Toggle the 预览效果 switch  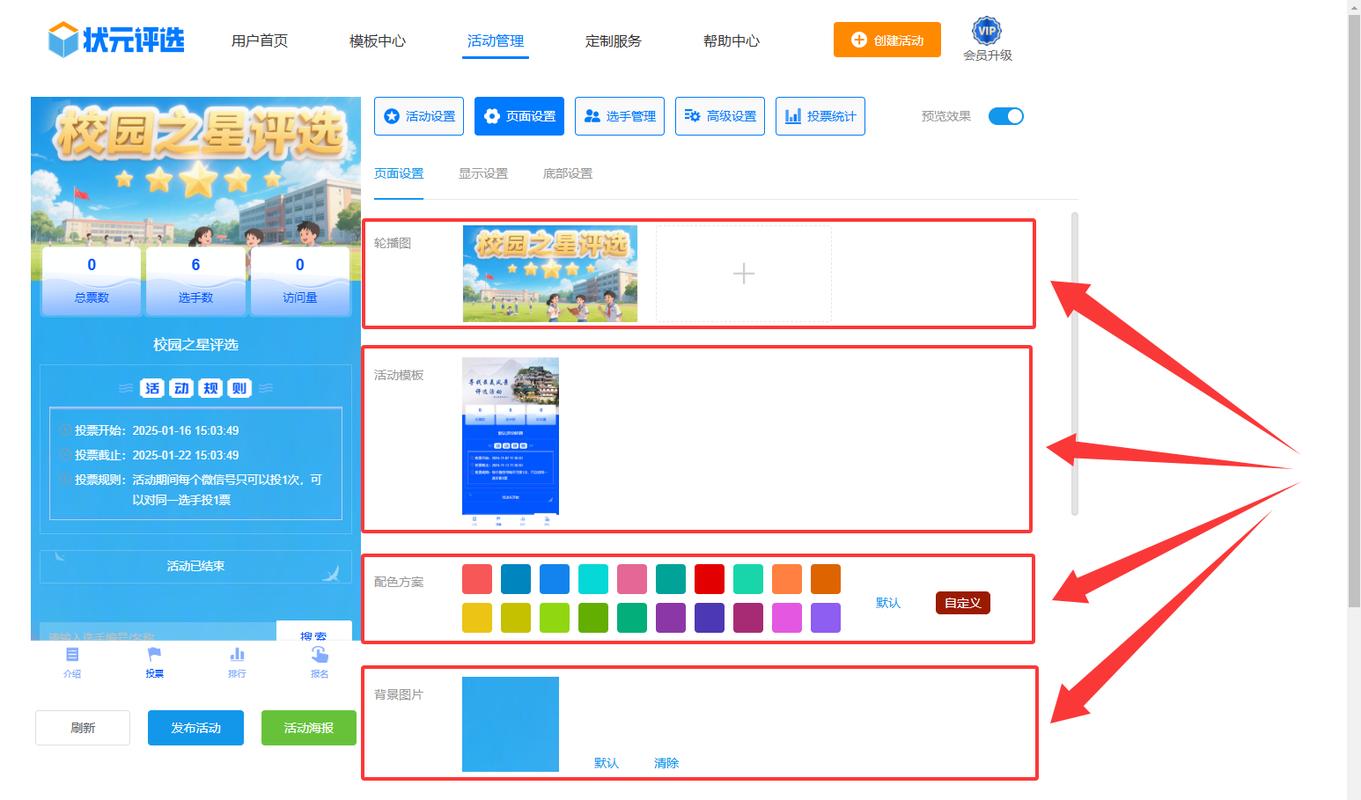tap(1005, 116)
